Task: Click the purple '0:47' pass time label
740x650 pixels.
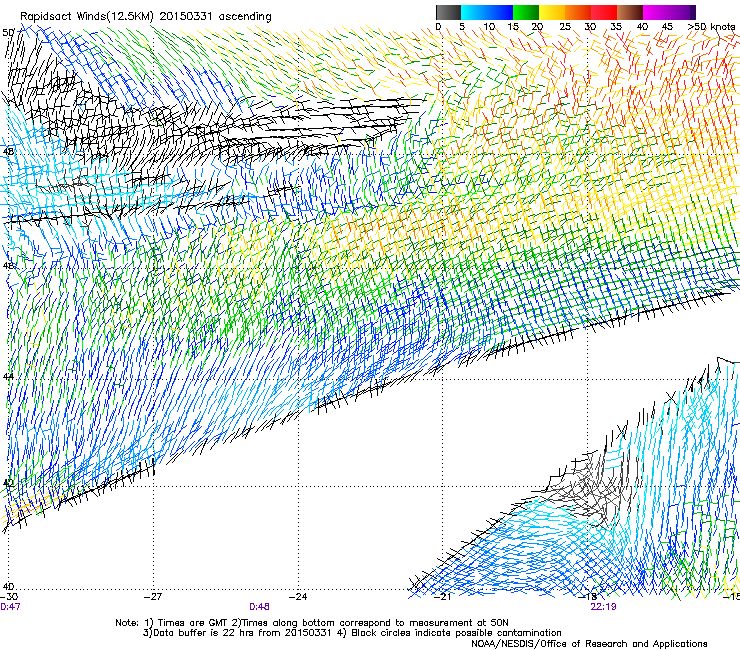Action: (10, 607)
